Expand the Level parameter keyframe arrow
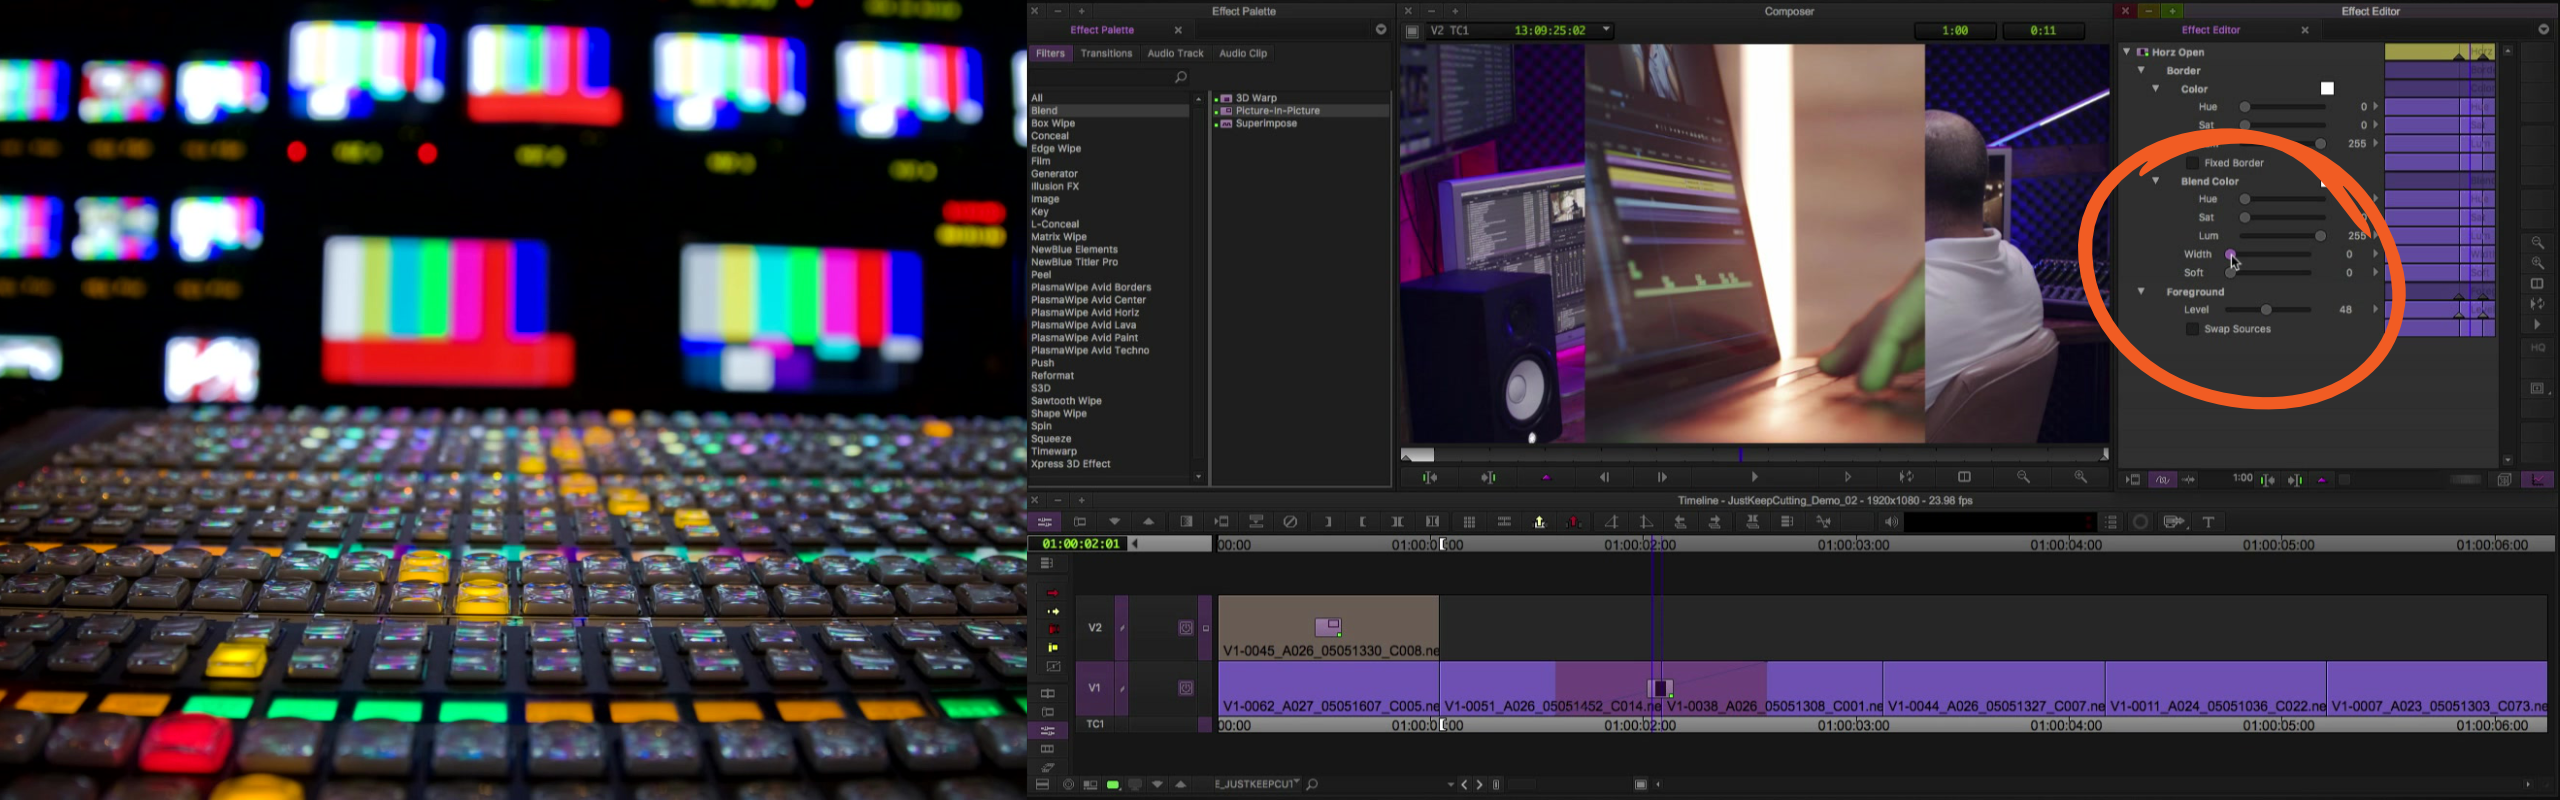Screen dimensions: 2560x800 (2376, 310)
